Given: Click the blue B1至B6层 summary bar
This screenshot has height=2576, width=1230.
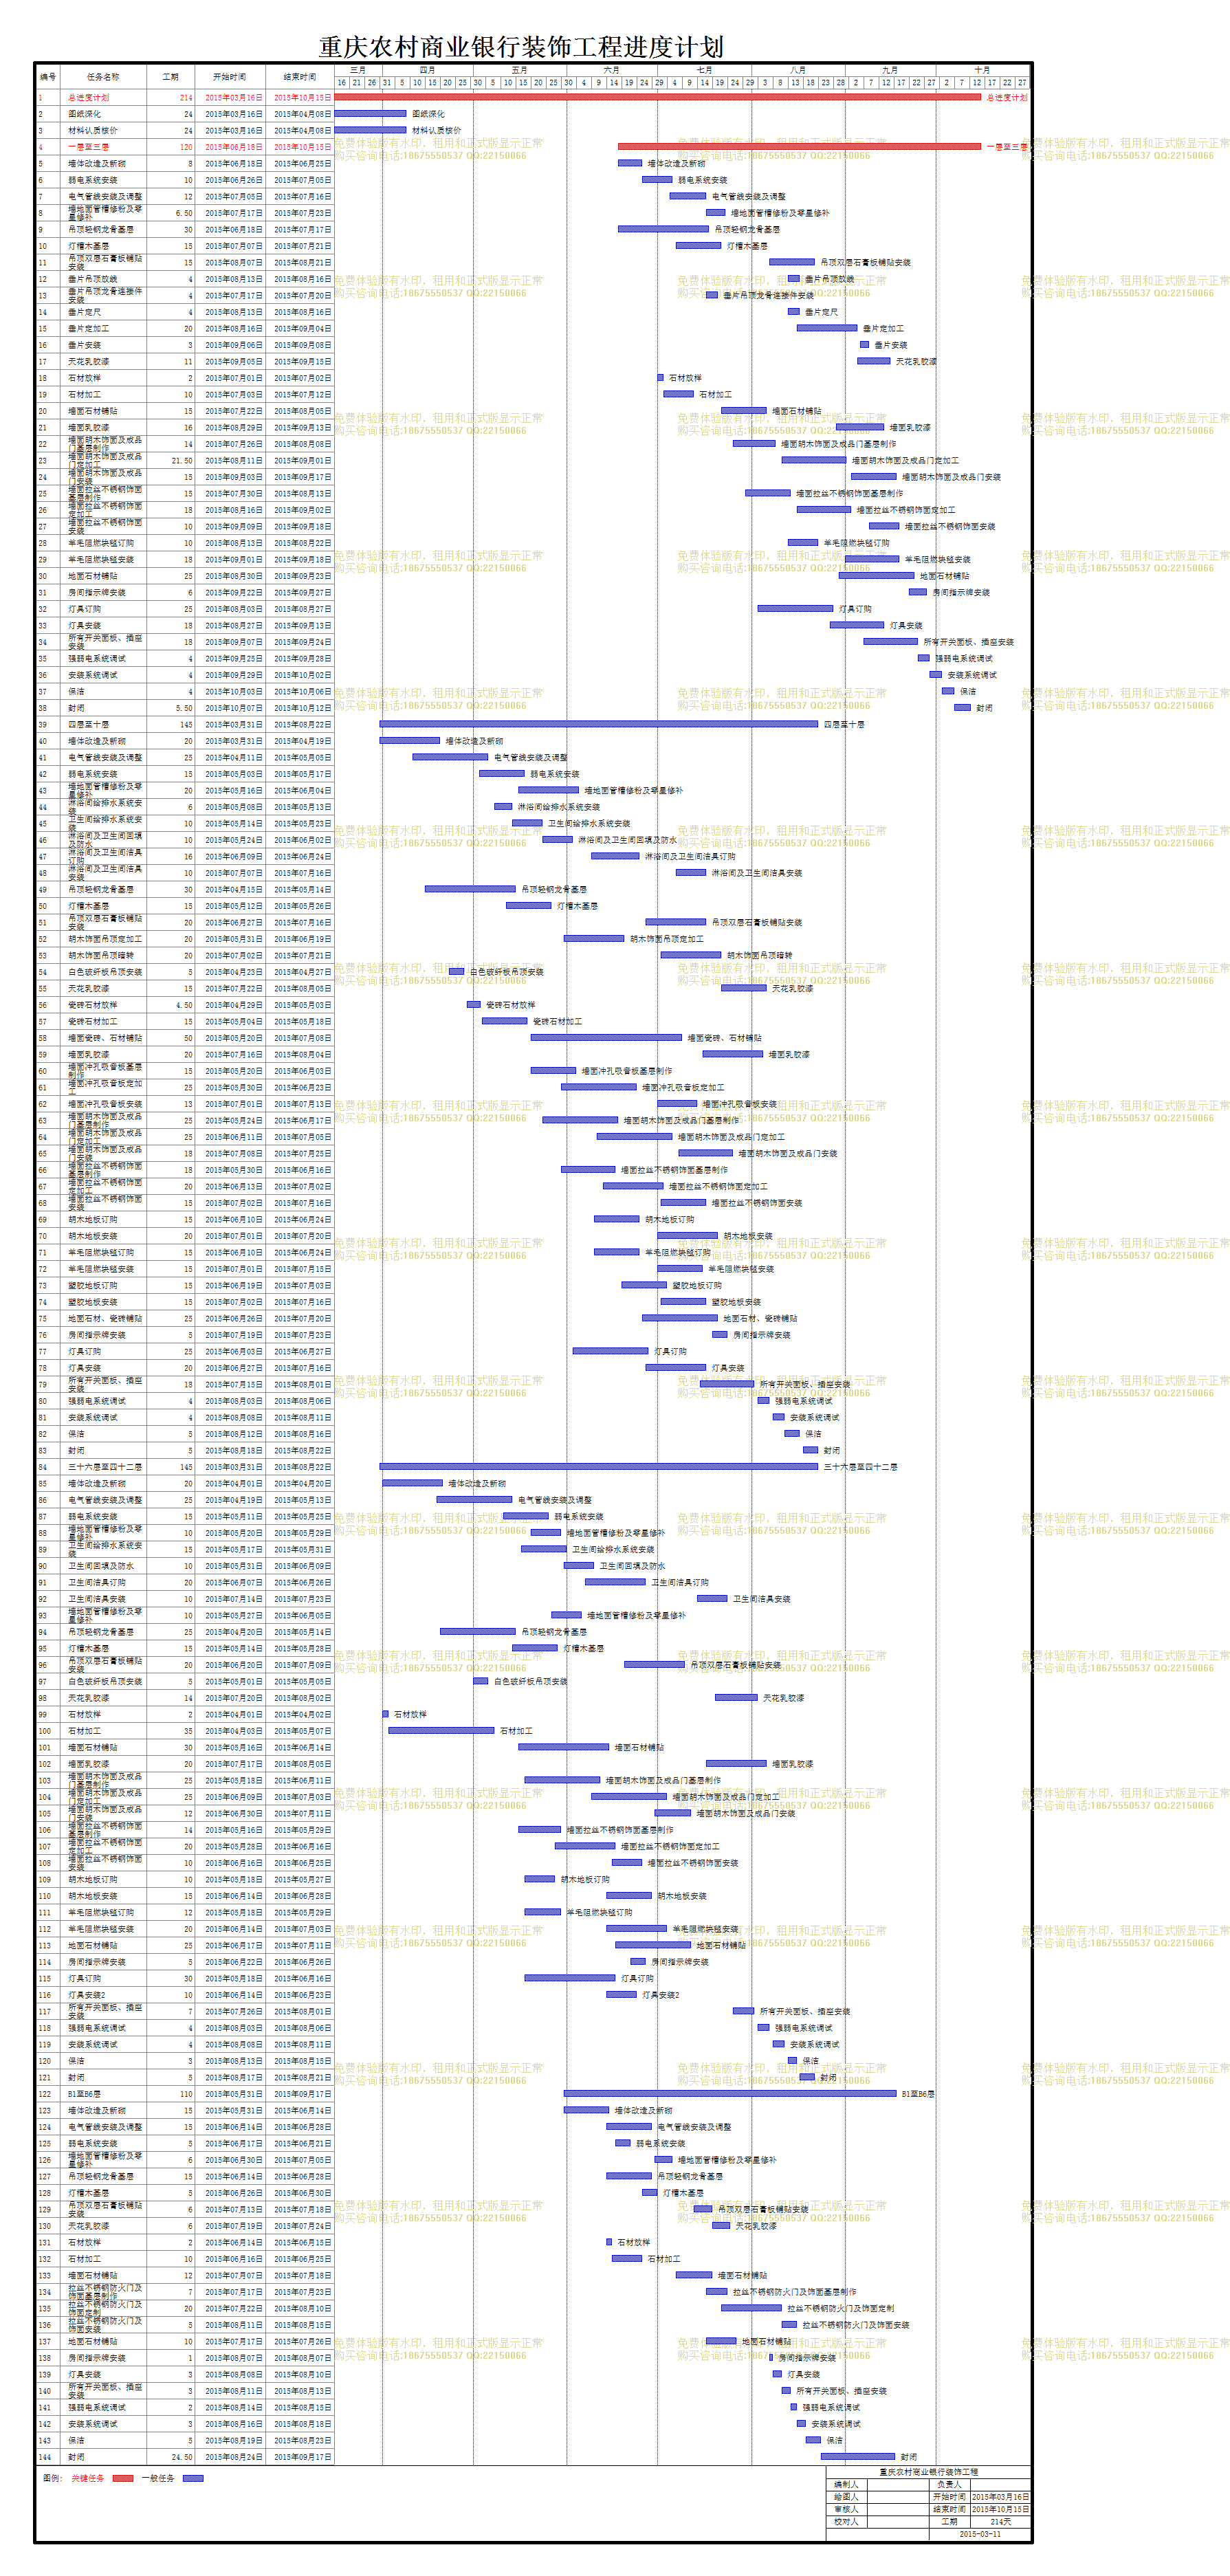Looking at the screenshot, I should [x=730, y=2093].
